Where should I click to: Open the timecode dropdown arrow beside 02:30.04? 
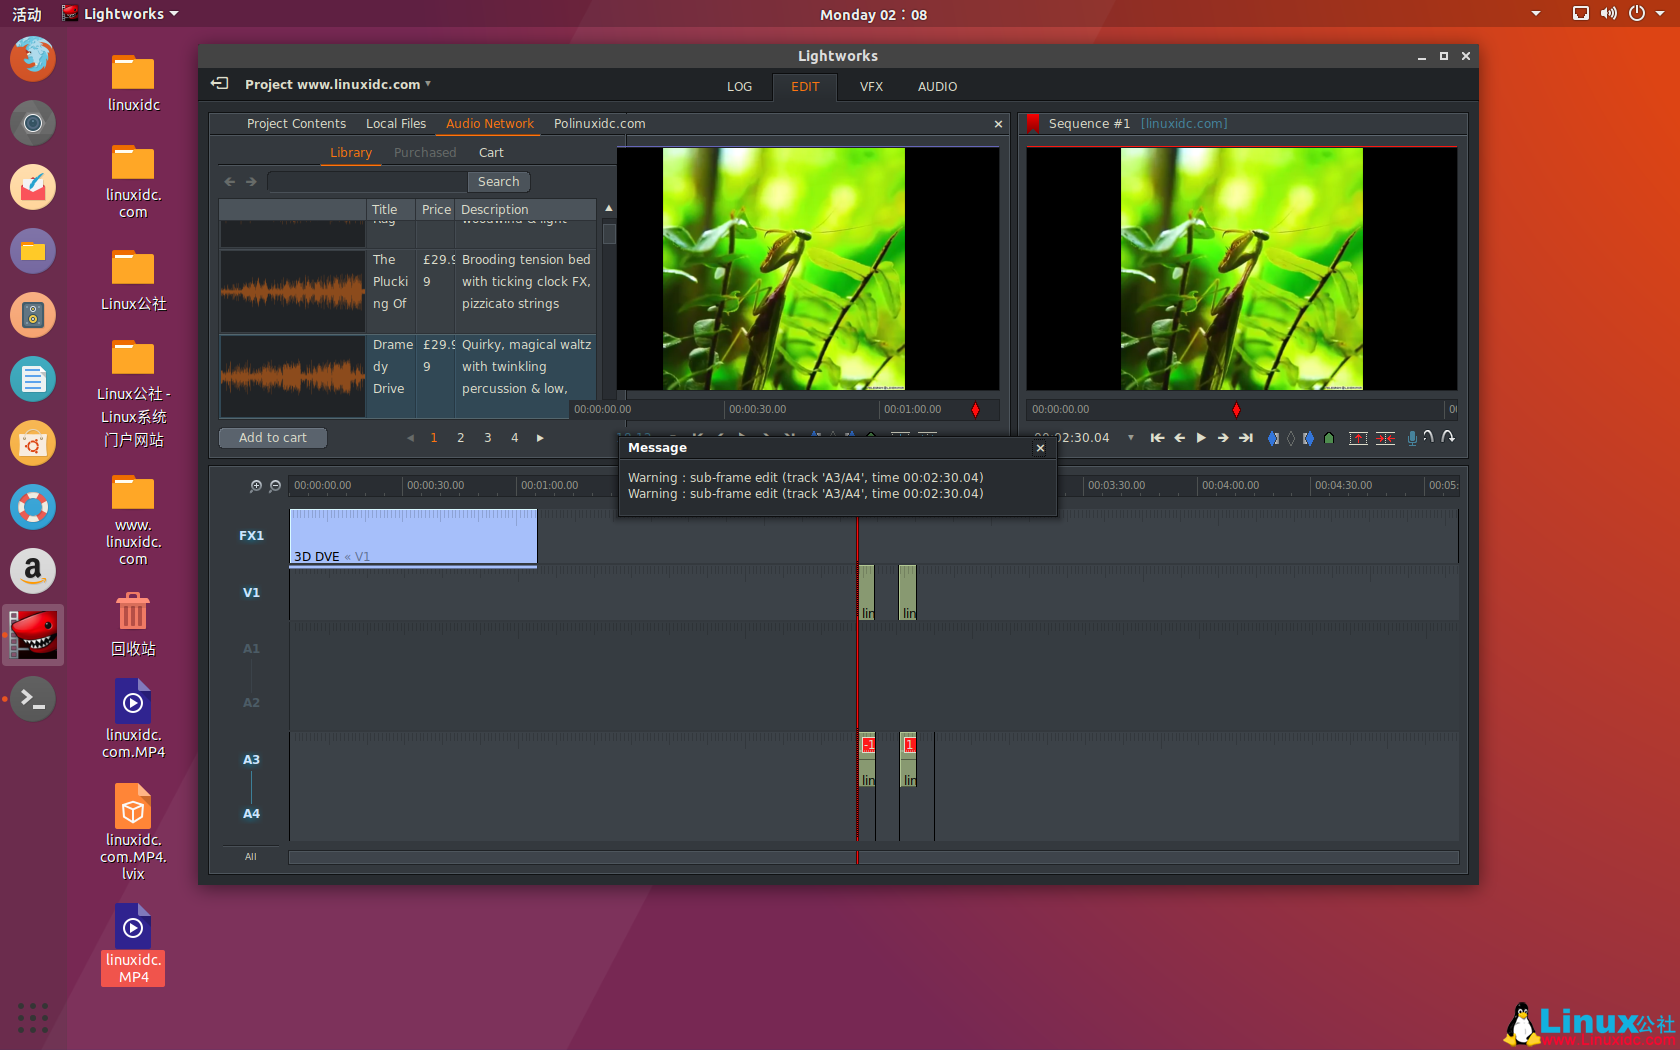pos(1131,438)
